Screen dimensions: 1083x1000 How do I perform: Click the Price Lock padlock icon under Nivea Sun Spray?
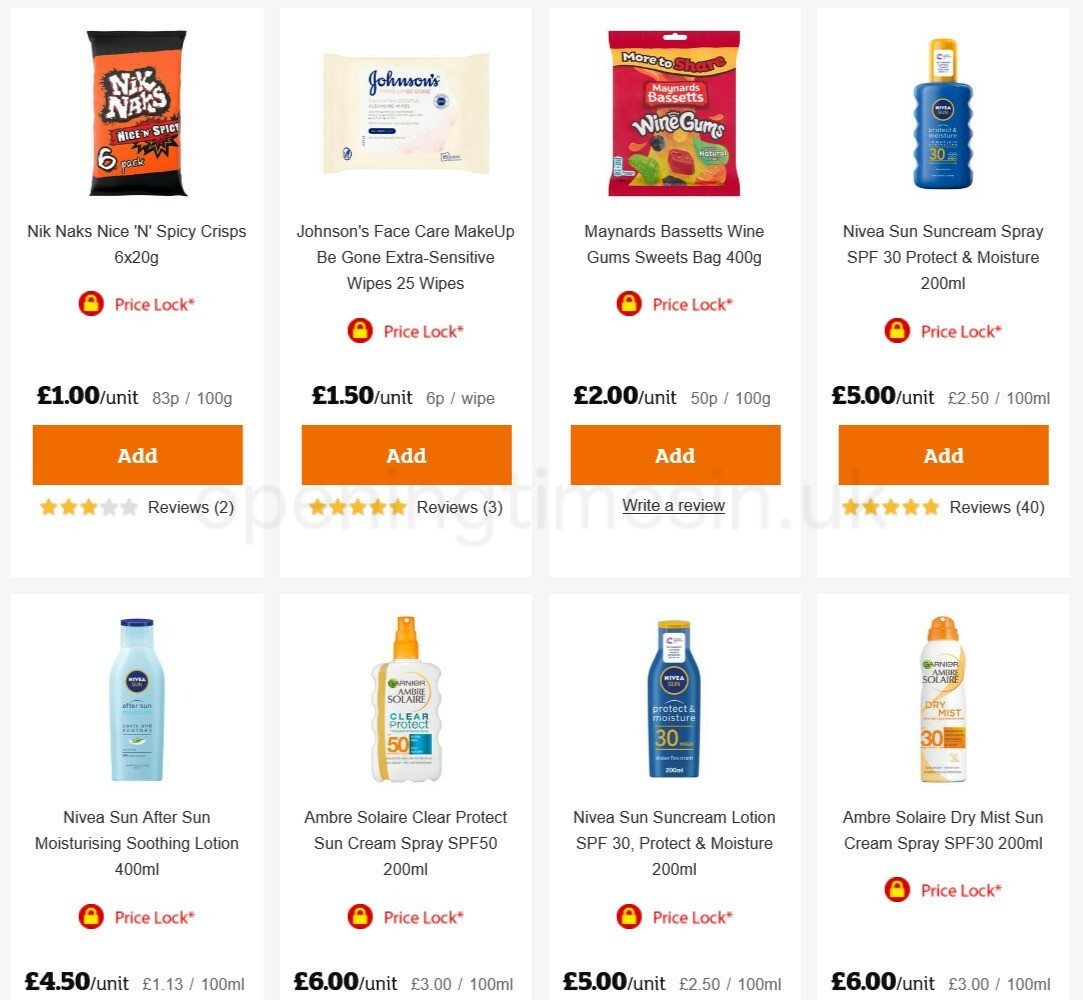point(897,331)
